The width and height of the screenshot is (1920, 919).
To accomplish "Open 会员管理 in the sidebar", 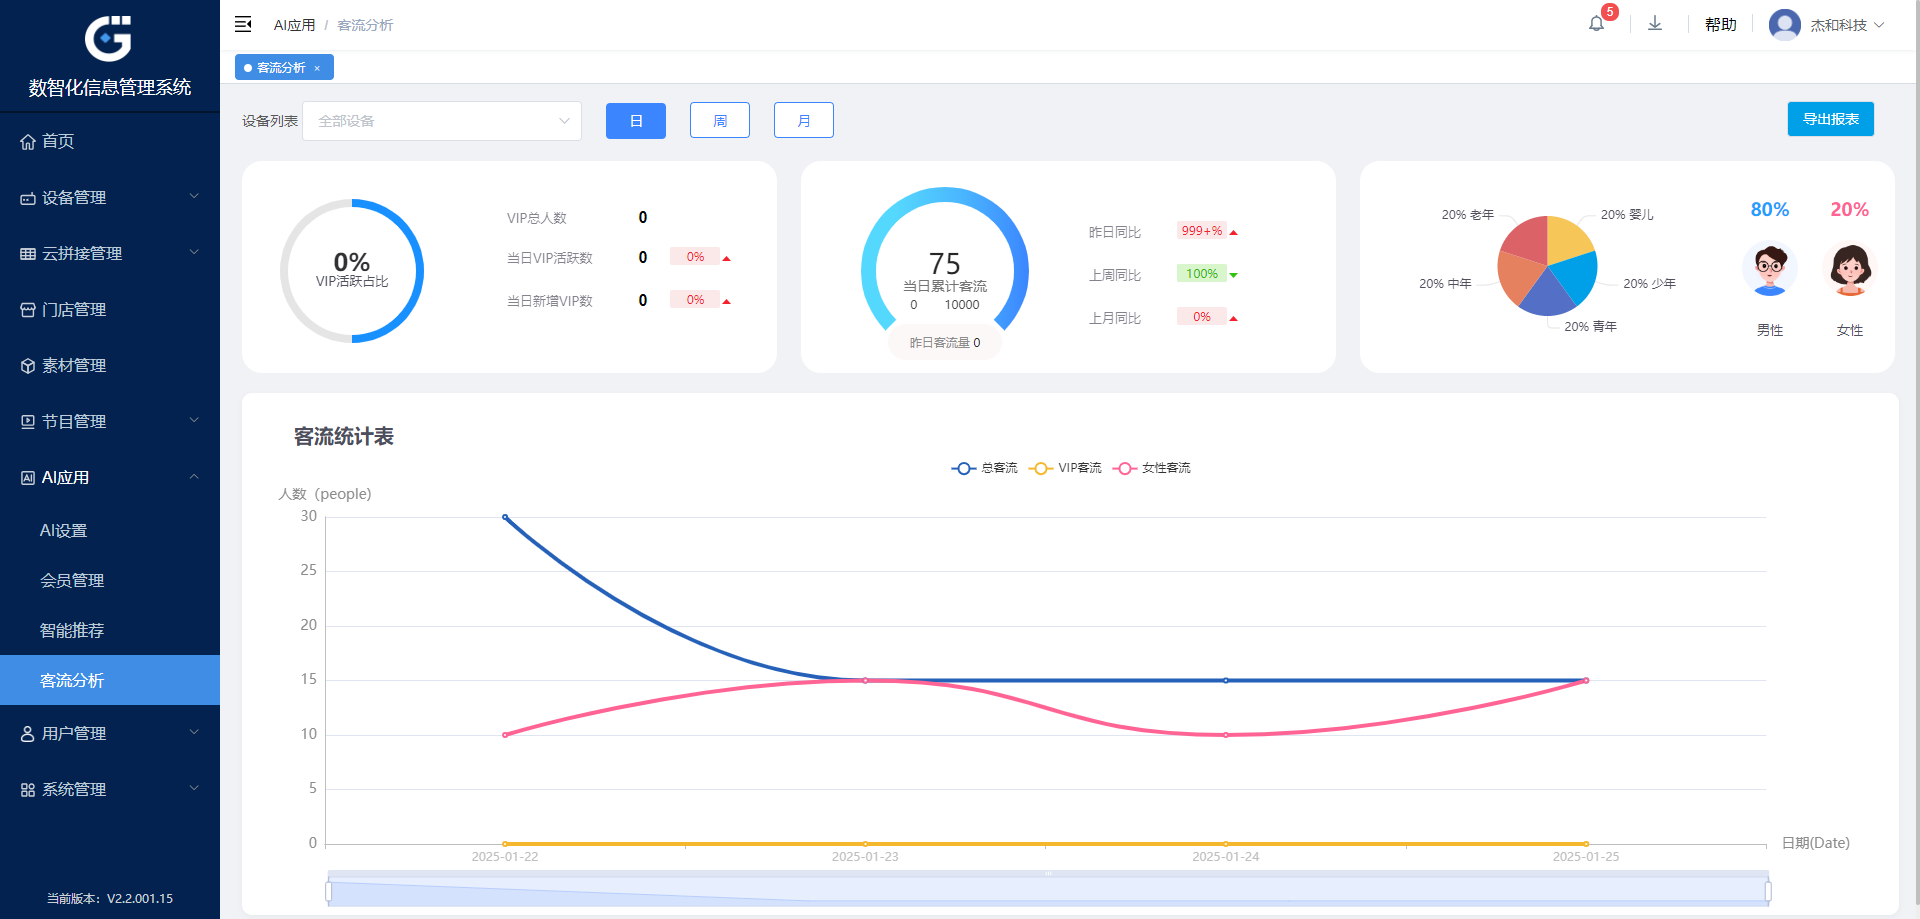I will point(72,580).
